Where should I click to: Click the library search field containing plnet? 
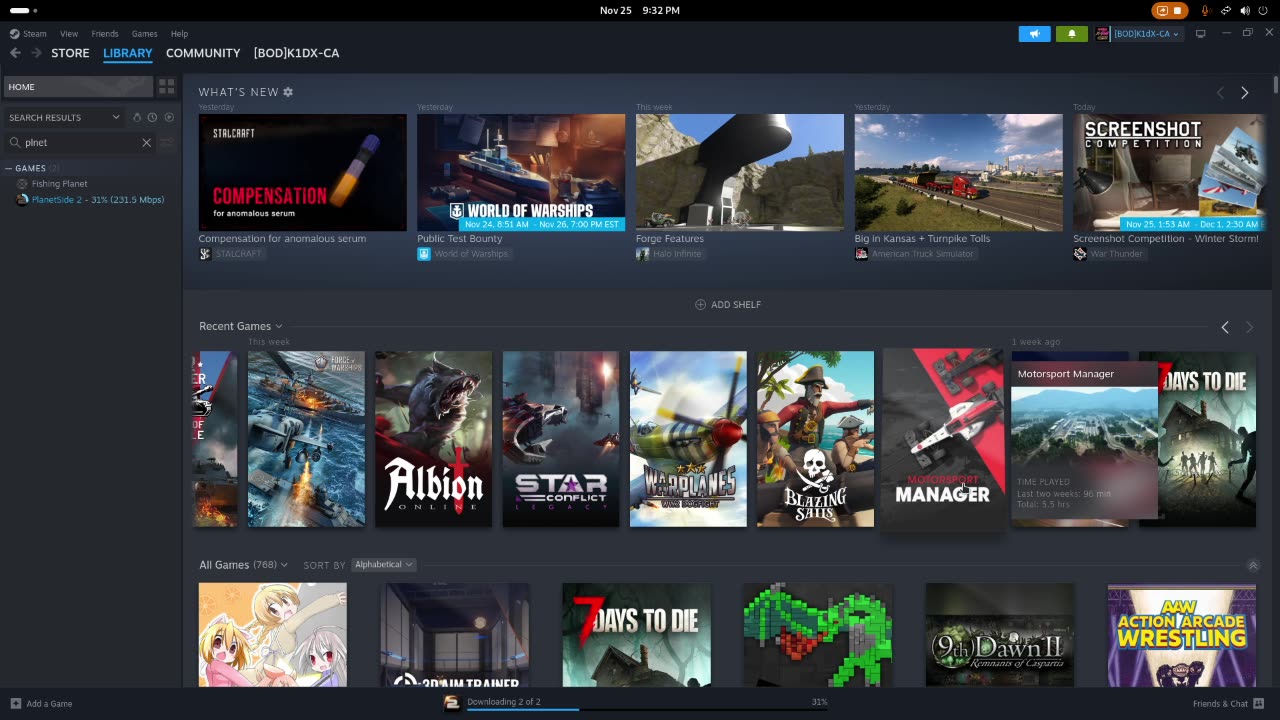click(x=80, y=142)
